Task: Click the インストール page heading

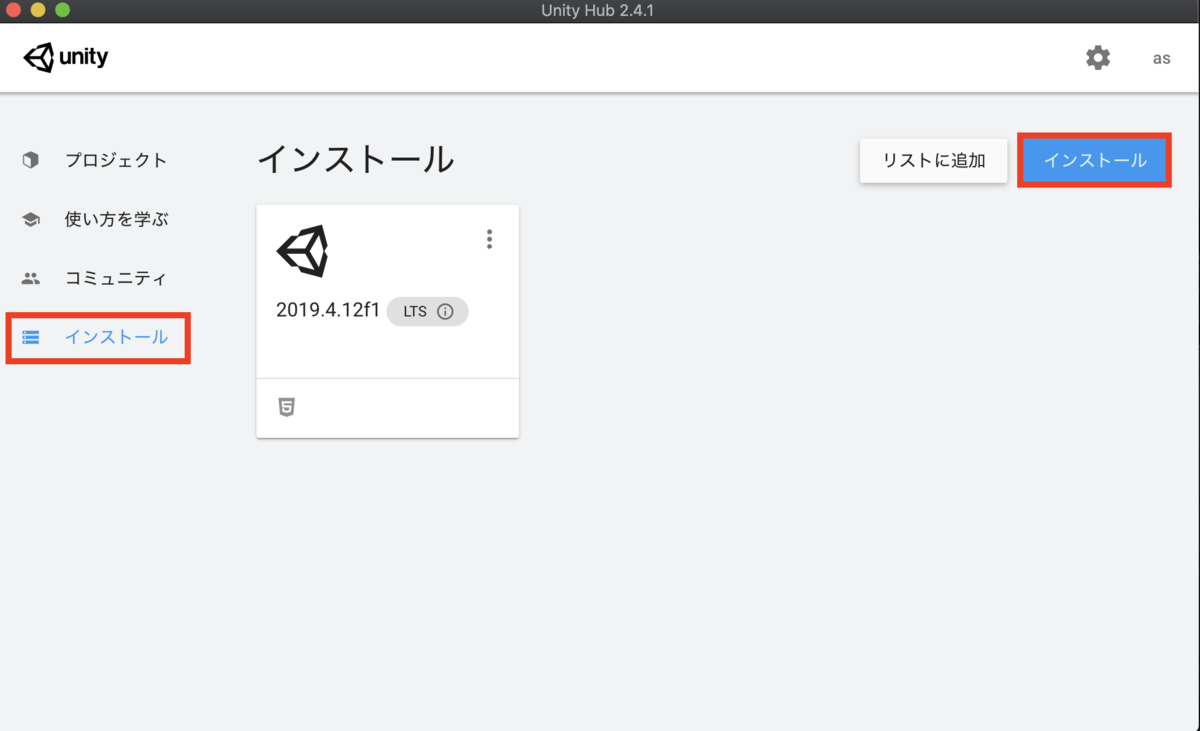Action: 356,160
